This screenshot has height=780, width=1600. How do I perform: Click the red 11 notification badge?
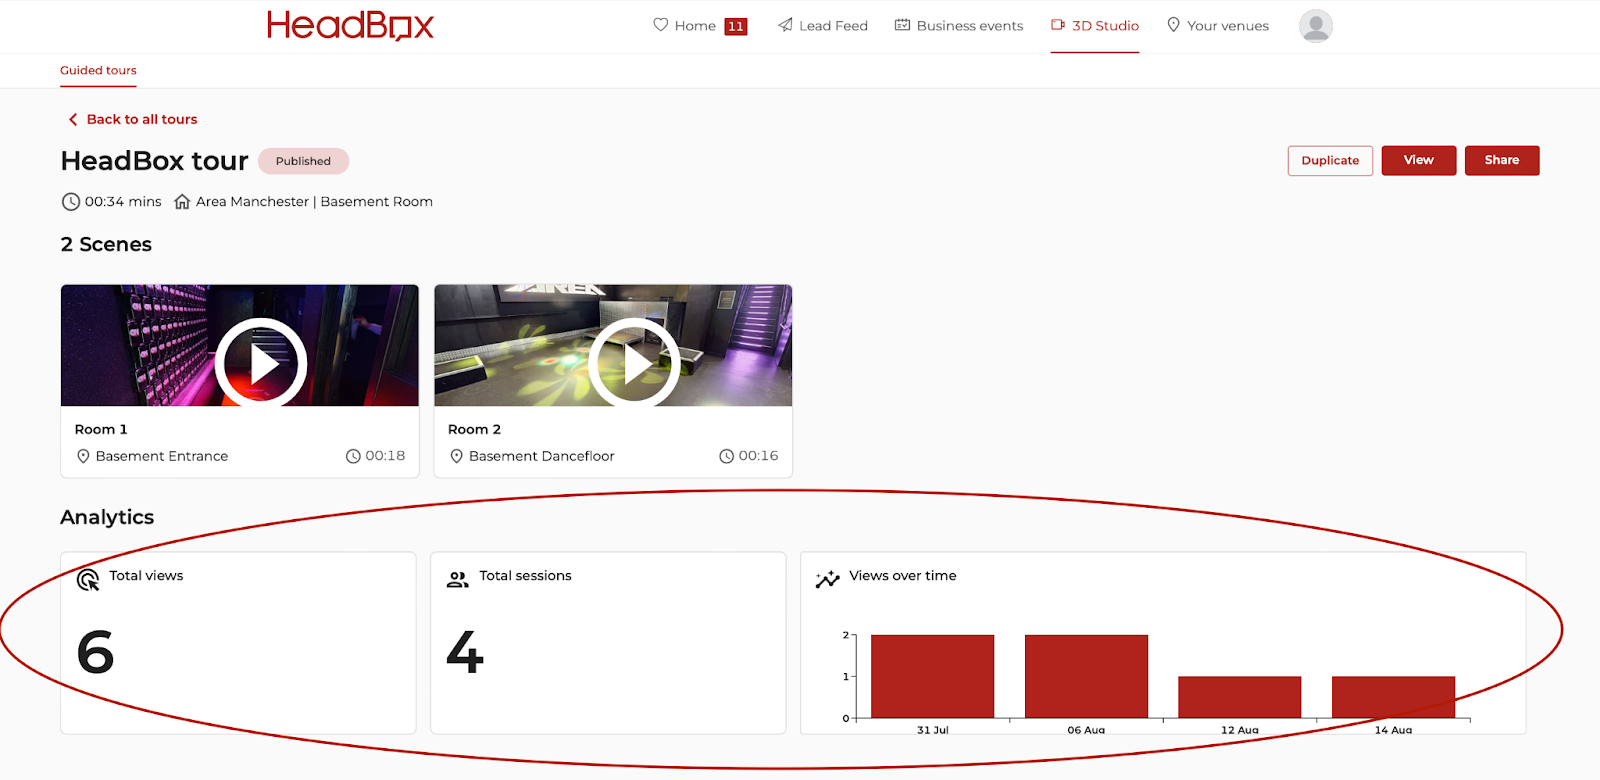(x=736, y=26)
